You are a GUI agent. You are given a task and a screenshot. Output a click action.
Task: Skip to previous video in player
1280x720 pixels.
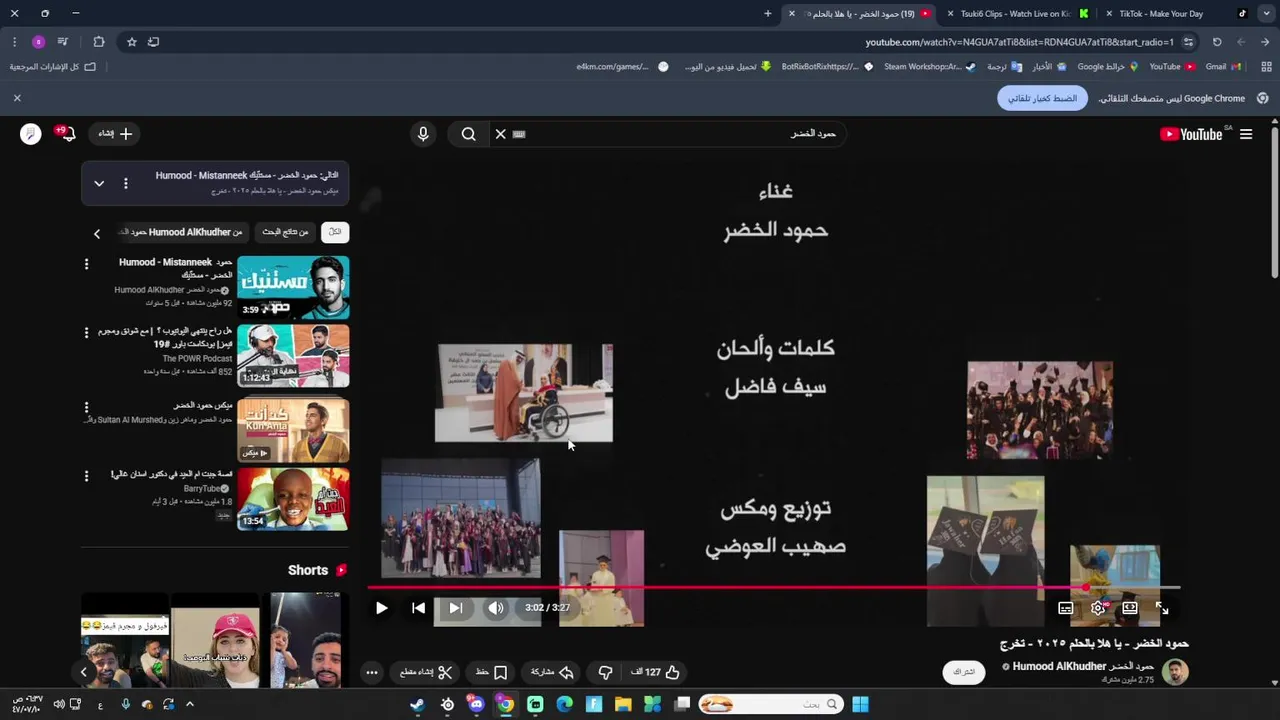[x=418, y=608]
